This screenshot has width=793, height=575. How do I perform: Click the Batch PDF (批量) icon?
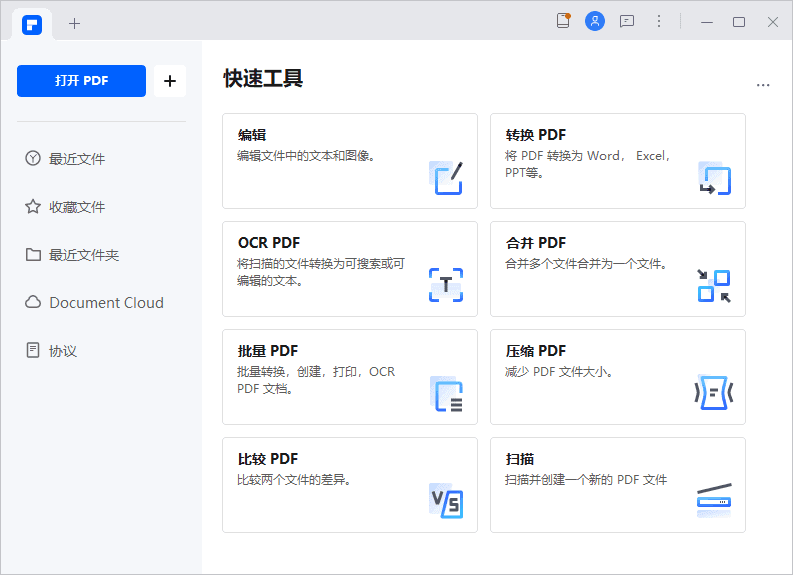tap(446, 394)
